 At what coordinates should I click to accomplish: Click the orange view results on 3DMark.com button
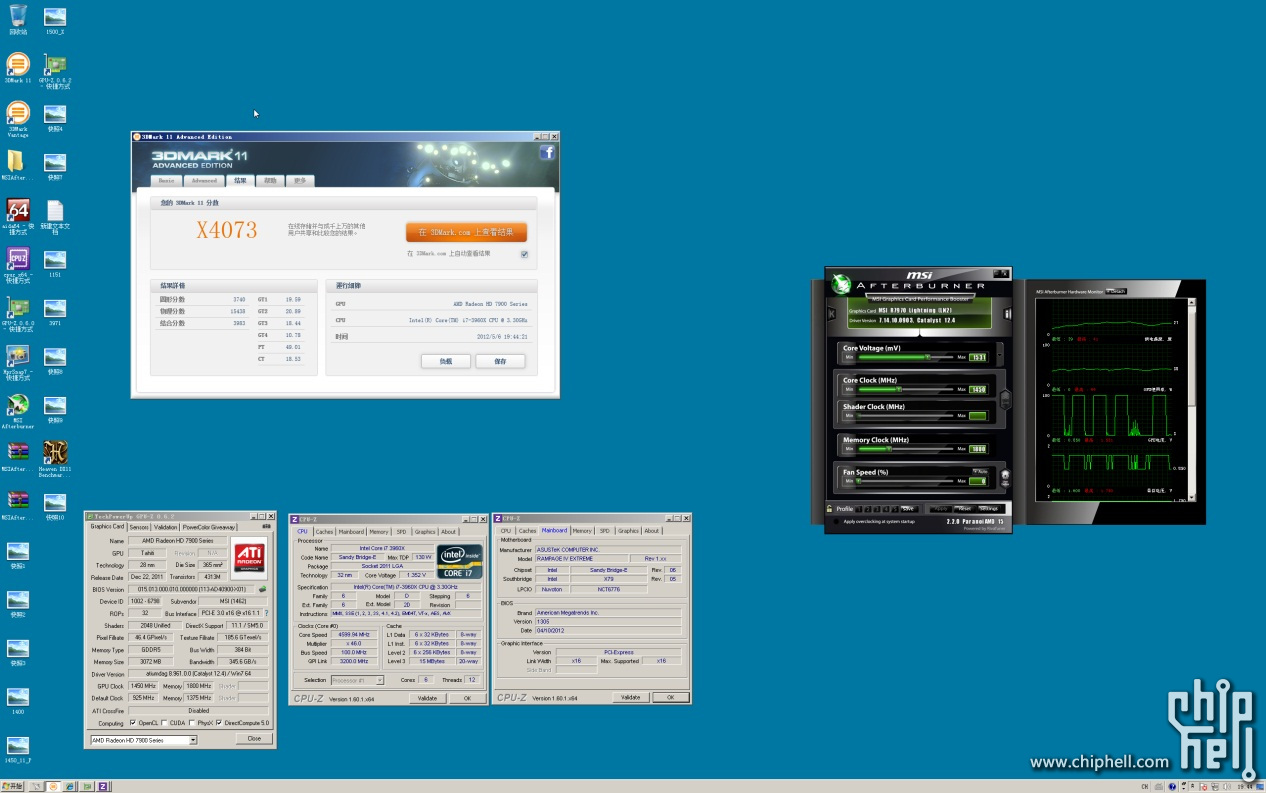coord(466,232)
